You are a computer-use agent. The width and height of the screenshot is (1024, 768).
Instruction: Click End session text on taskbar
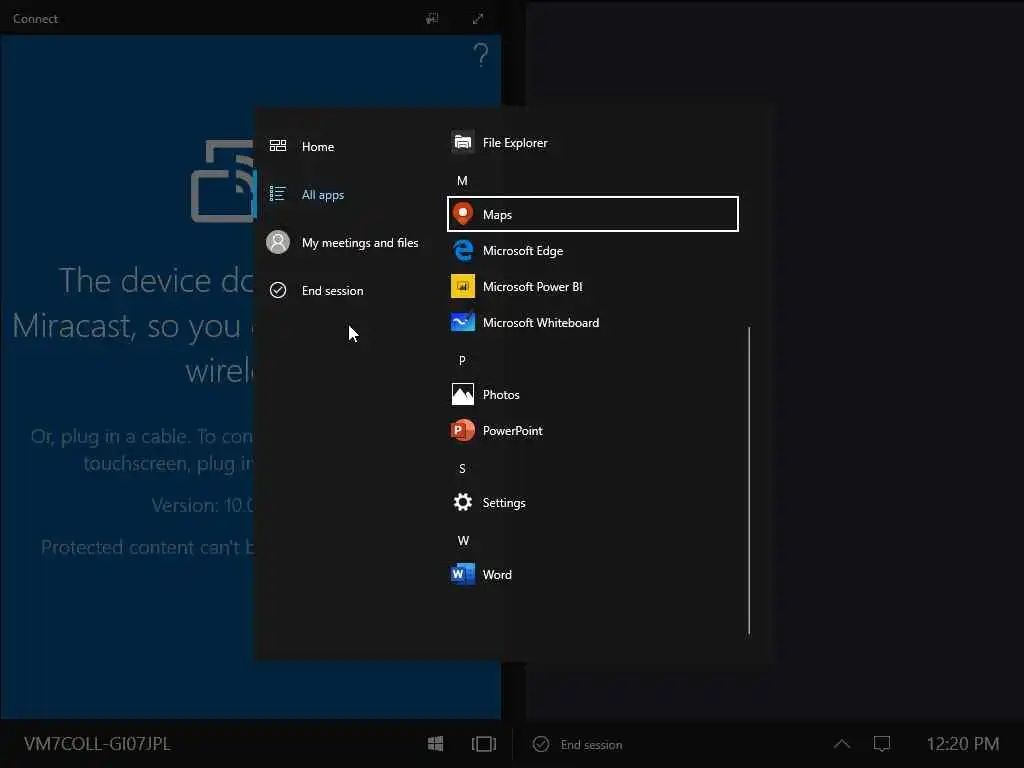(591, 744)
